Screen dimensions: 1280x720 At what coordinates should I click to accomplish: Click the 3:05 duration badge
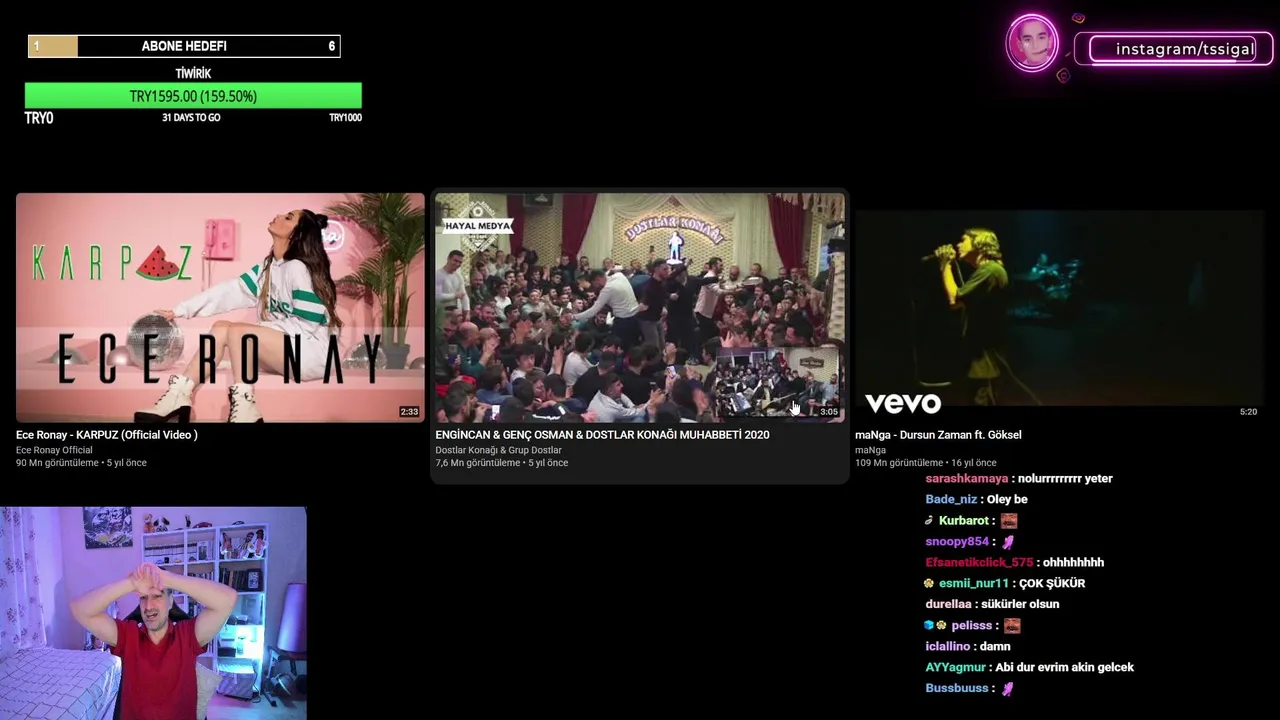point(829,412)
